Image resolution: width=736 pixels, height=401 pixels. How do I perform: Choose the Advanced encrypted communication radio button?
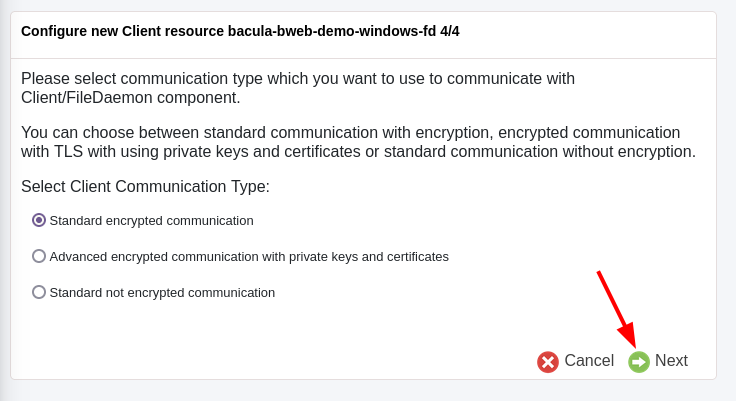39,256
